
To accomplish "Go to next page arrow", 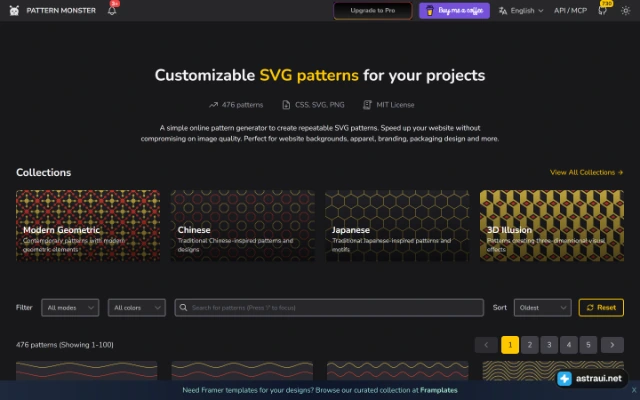I will pyautogui.click(x=612, y=345).
